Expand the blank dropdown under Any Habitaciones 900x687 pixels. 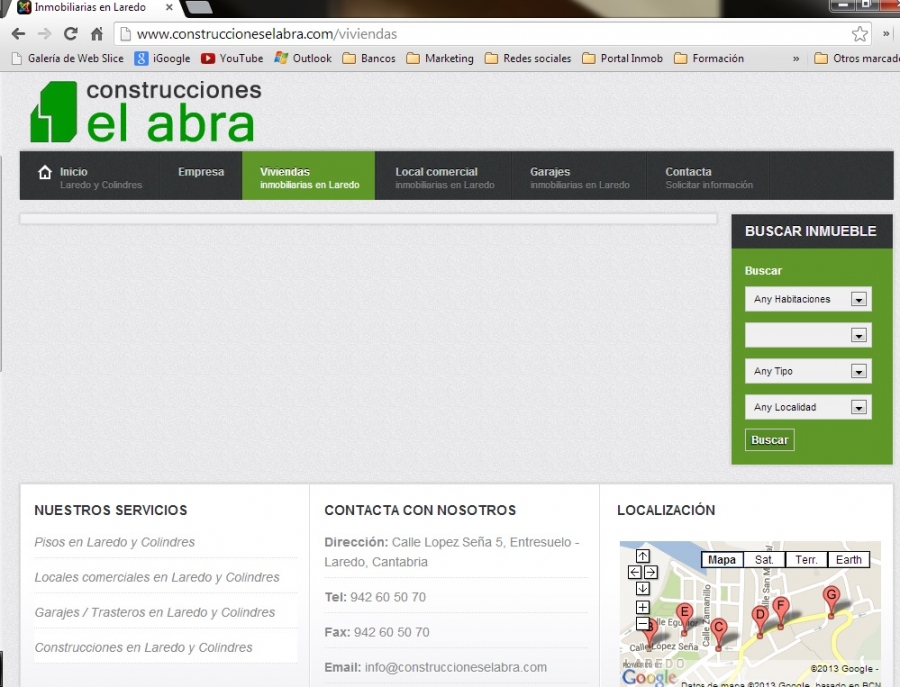(808, 335)
